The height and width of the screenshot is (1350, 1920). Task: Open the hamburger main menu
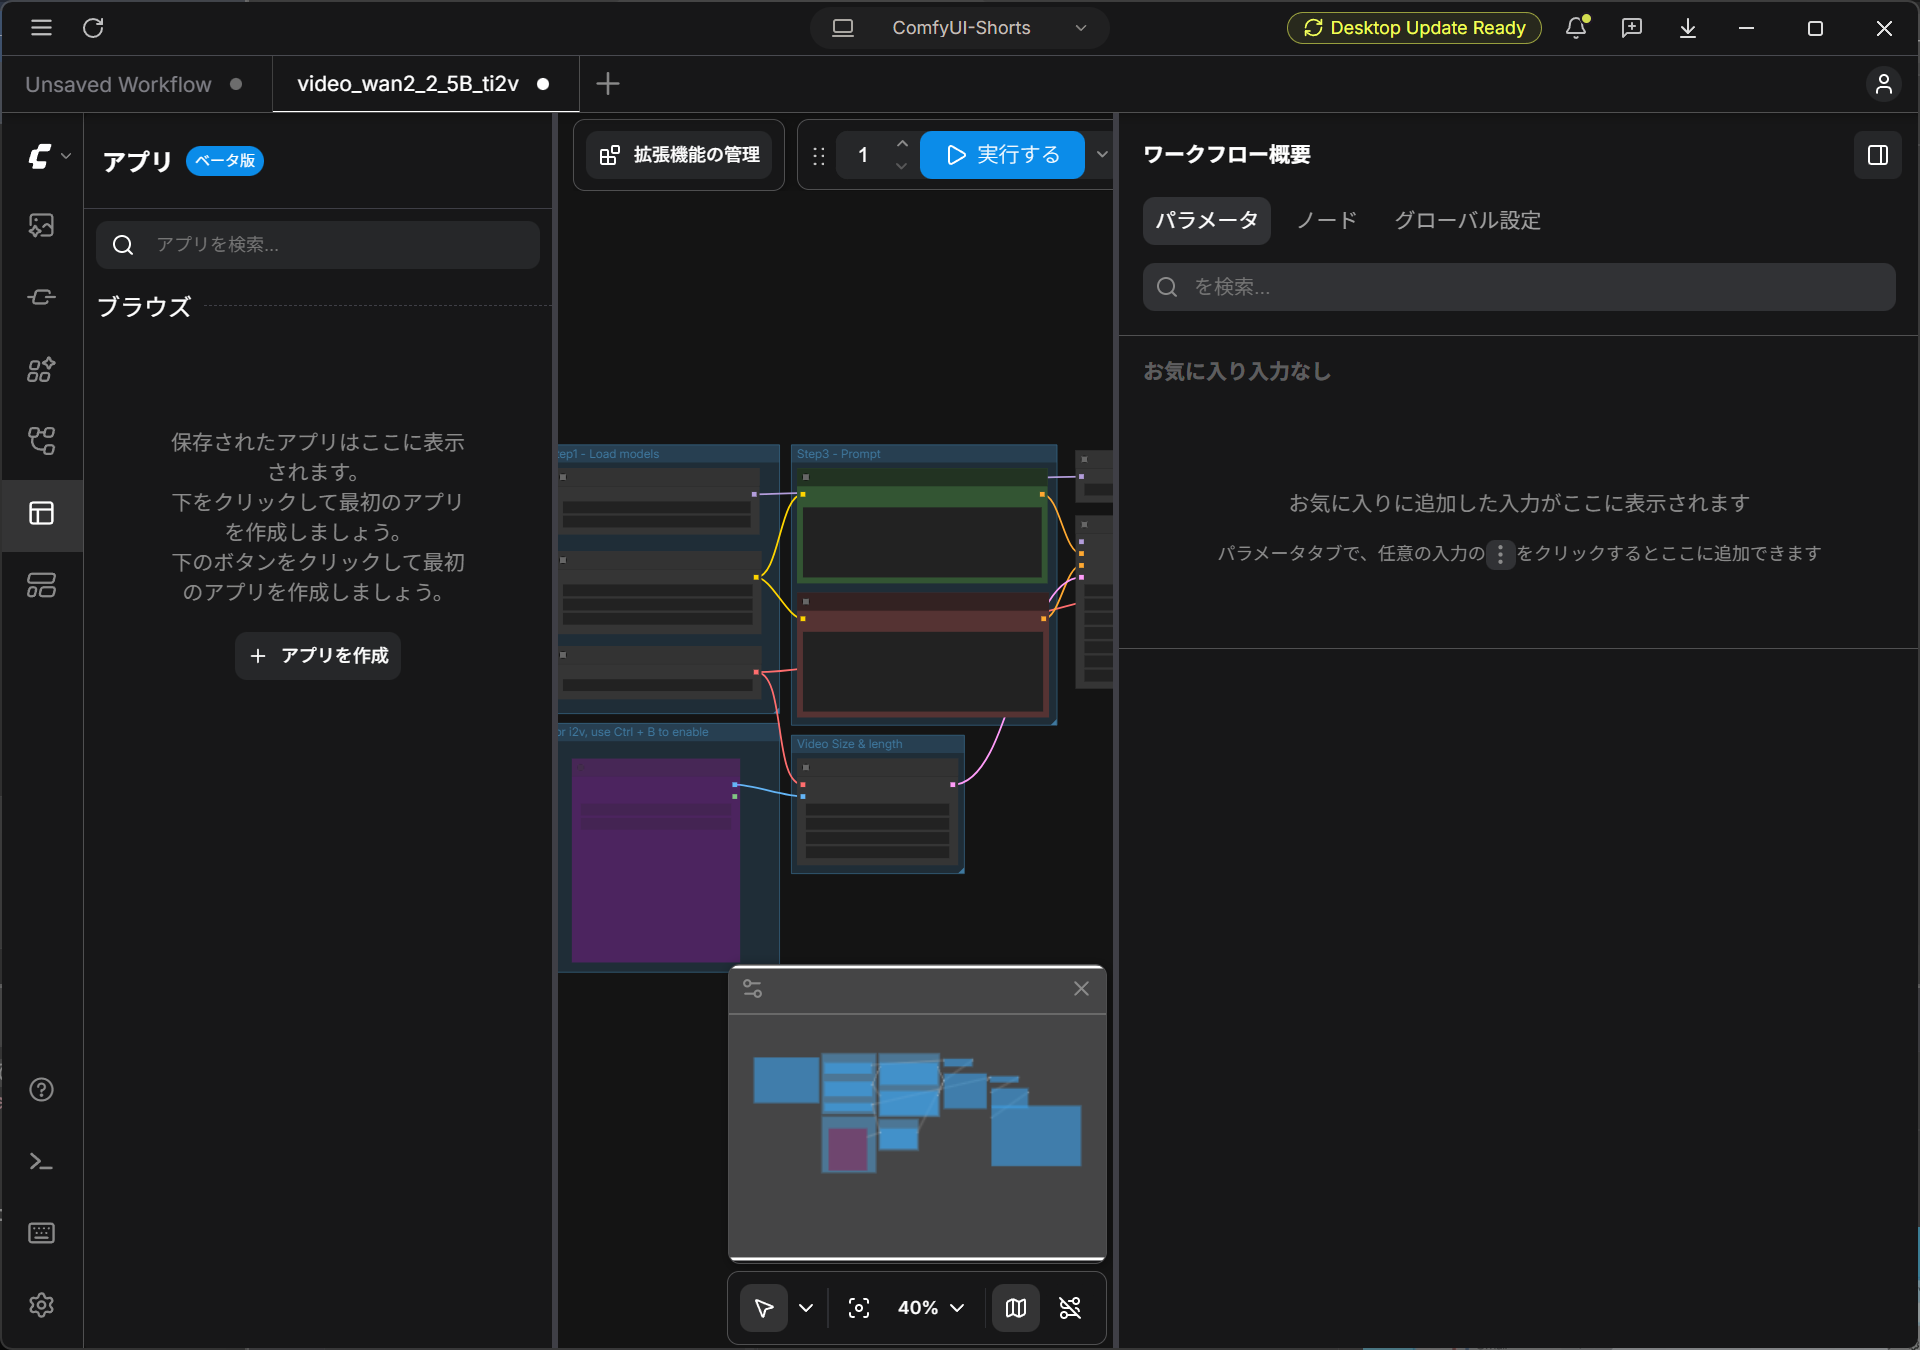(41, 28)
